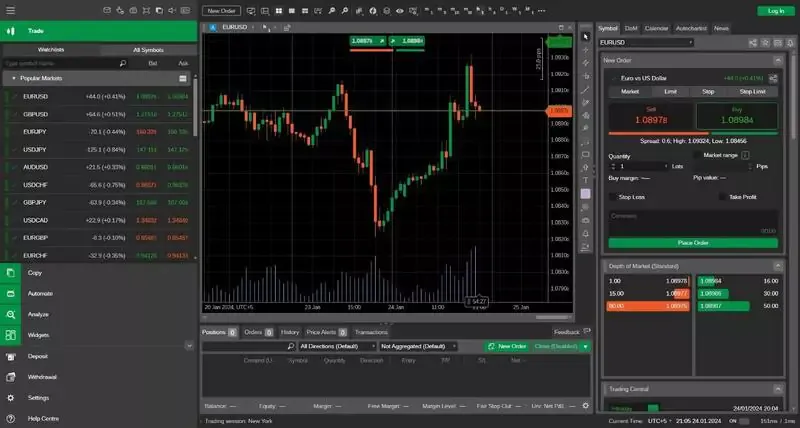Image resolution: width=800 pixels, height=428 pixels.
Task: Click the alert bell icon in the drawing toolbar
Action: click(x=586, y=234)
